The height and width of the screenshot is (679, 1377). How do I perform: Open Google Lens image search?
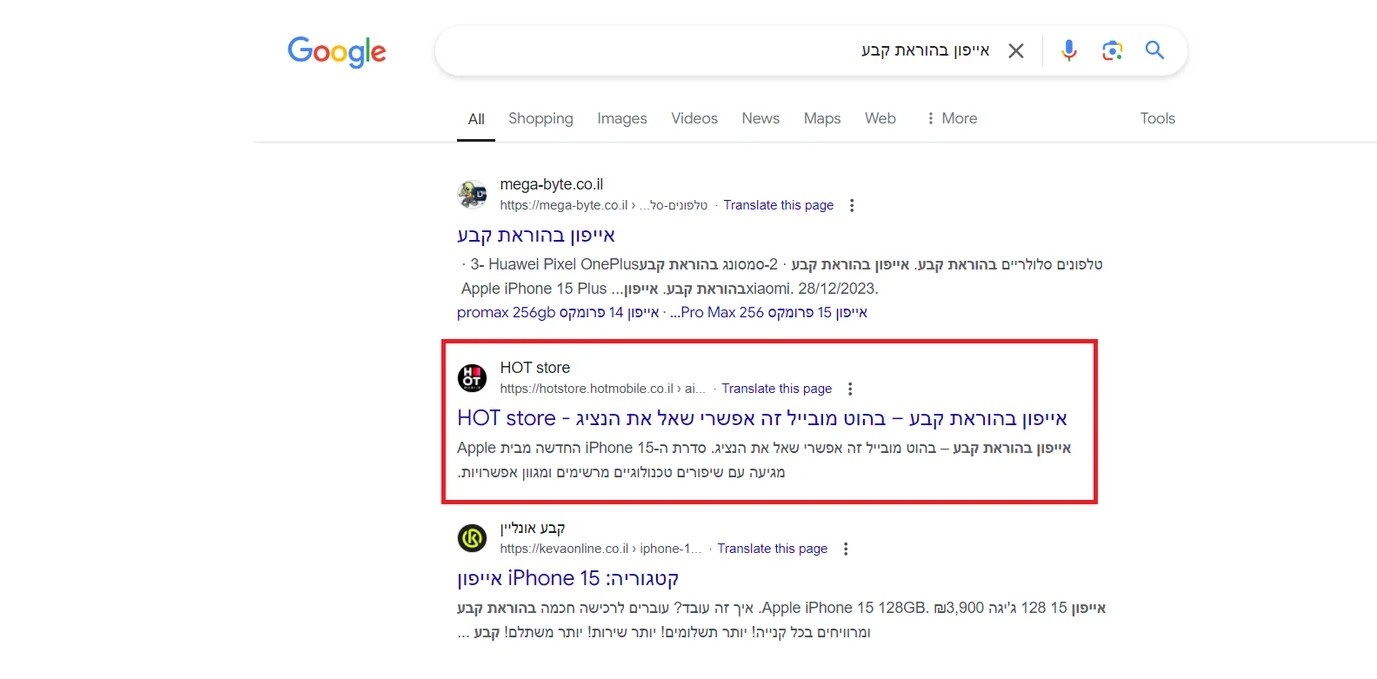point(1112,51)
